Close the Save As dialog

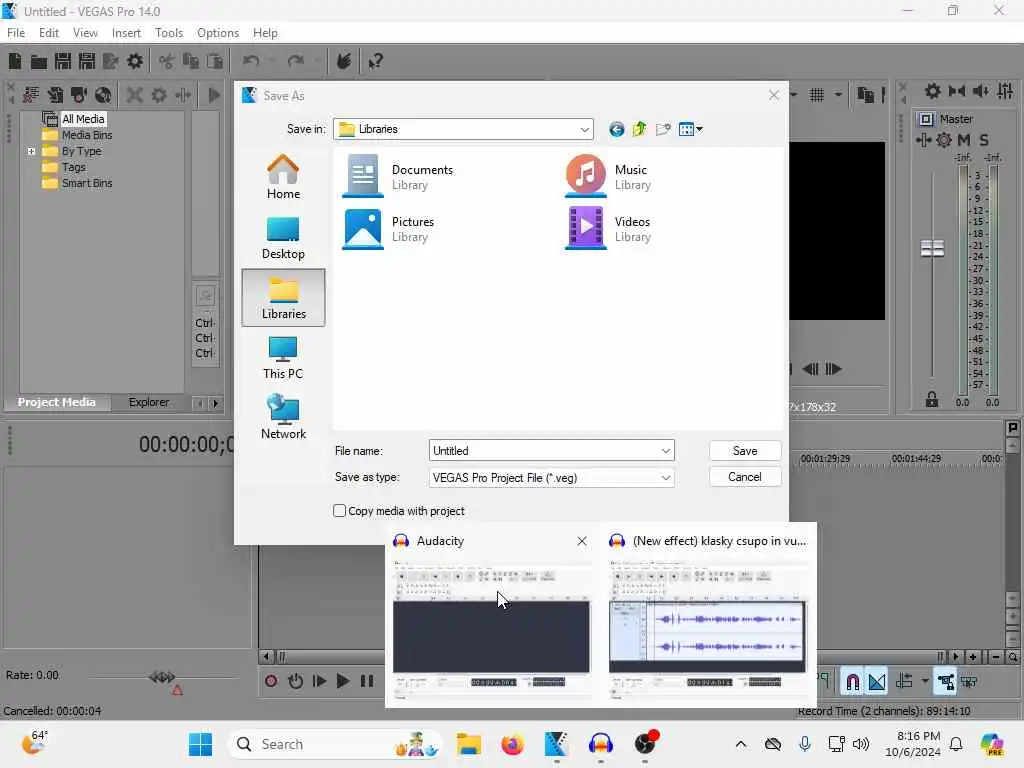click(774, 95)
